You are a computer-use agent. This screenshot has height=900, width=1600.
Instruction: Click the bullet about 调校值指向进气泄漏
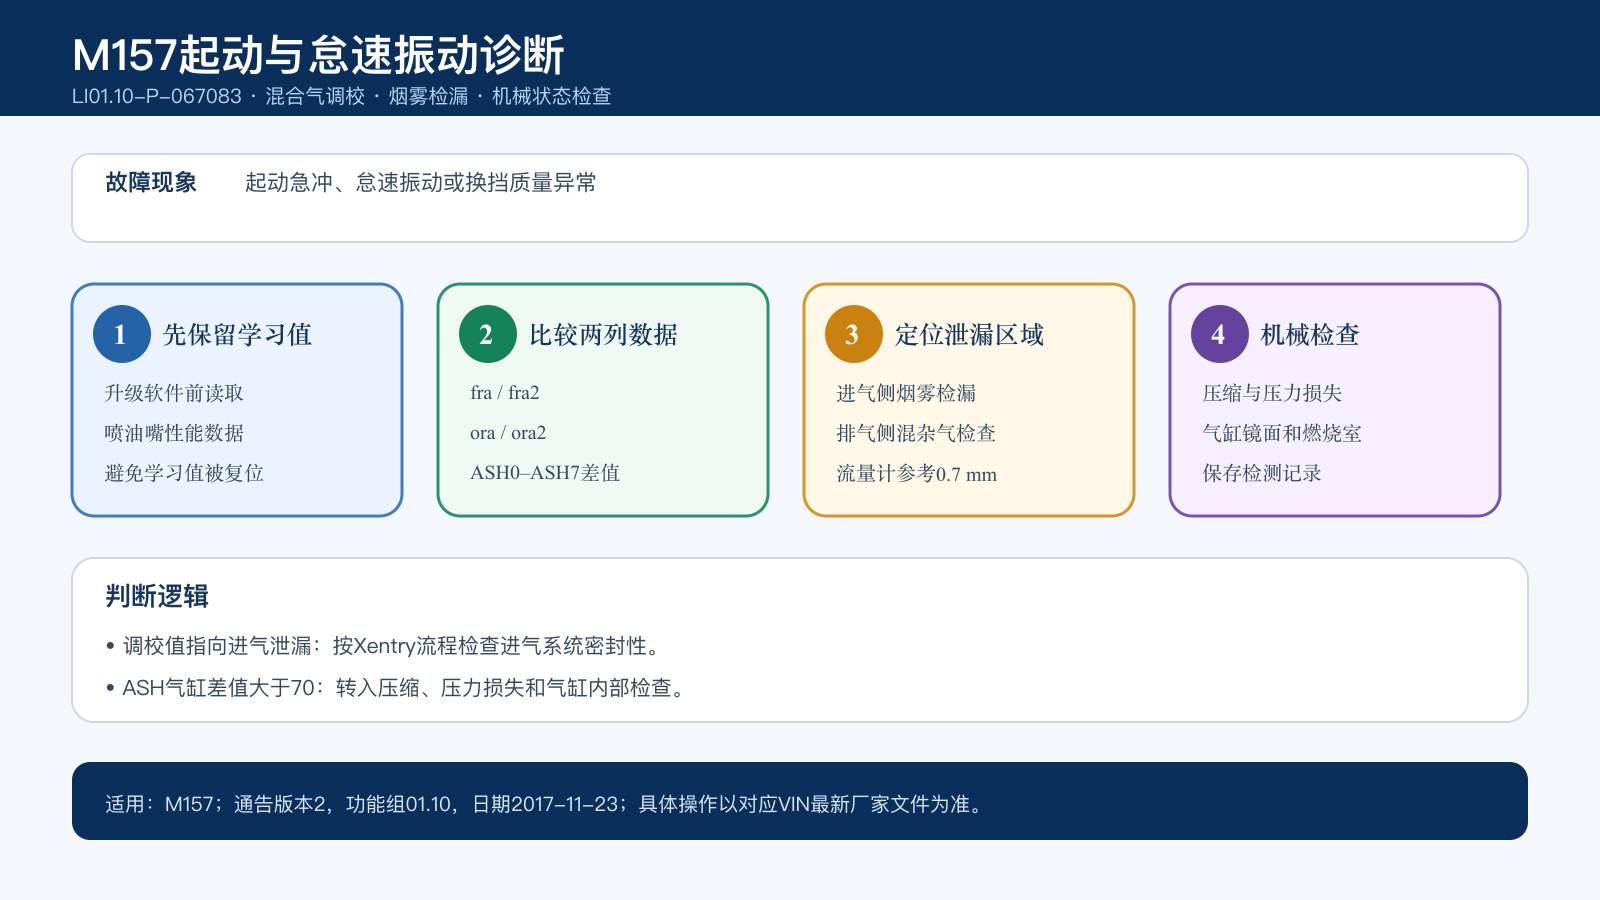[x=384, y=646]
